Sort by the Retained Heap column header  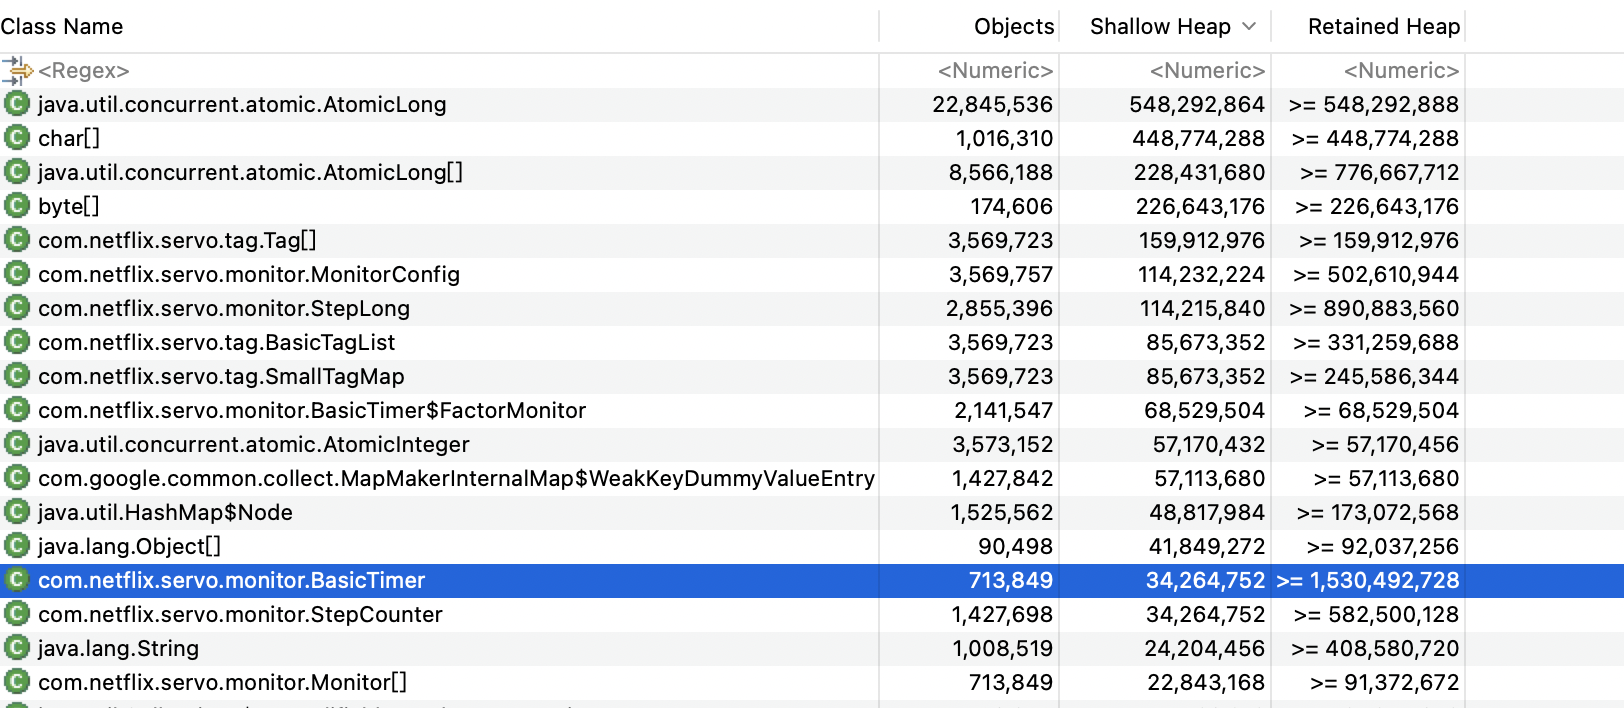(1384, 27)
